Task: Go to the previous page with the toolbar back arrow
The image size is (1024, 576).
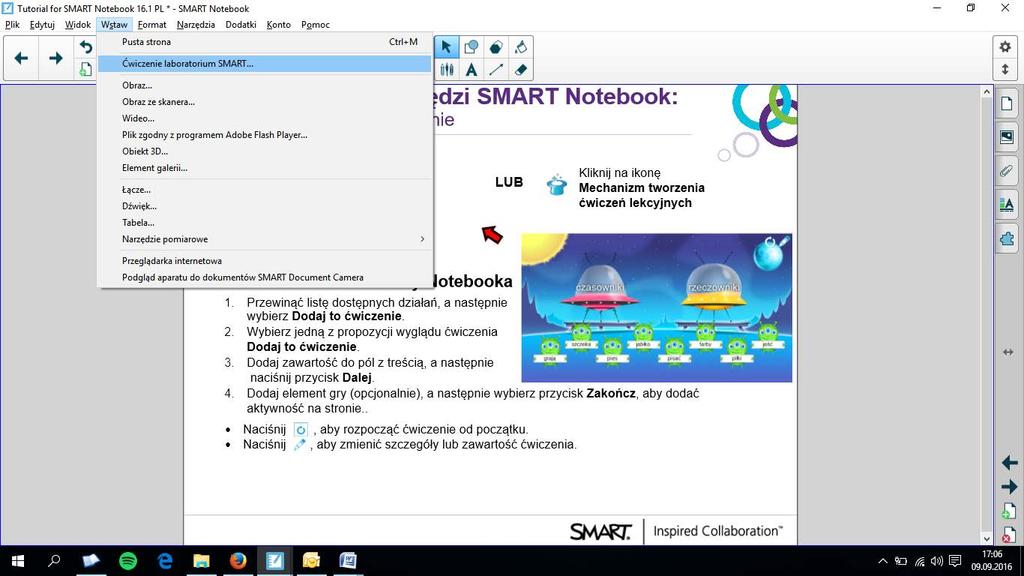Action: coord(21,58)
